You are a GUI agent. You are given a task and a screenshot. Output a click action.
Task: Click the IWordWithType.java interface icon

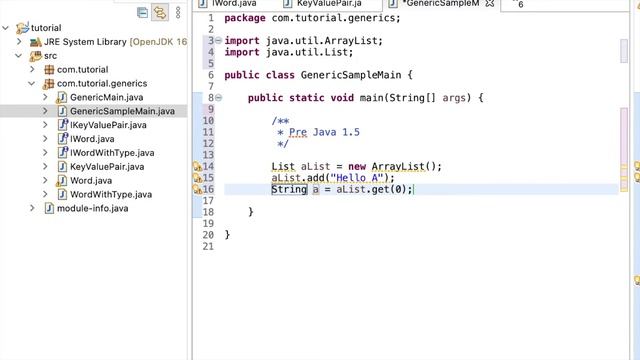pyautogui.click(x=62, y=152)
